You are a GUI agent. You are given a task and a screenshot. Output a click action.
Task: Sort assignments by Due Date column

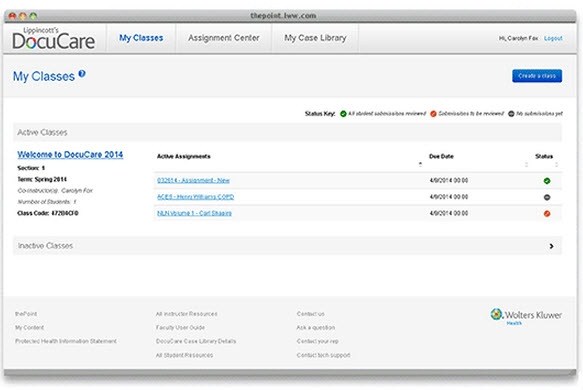441,156
